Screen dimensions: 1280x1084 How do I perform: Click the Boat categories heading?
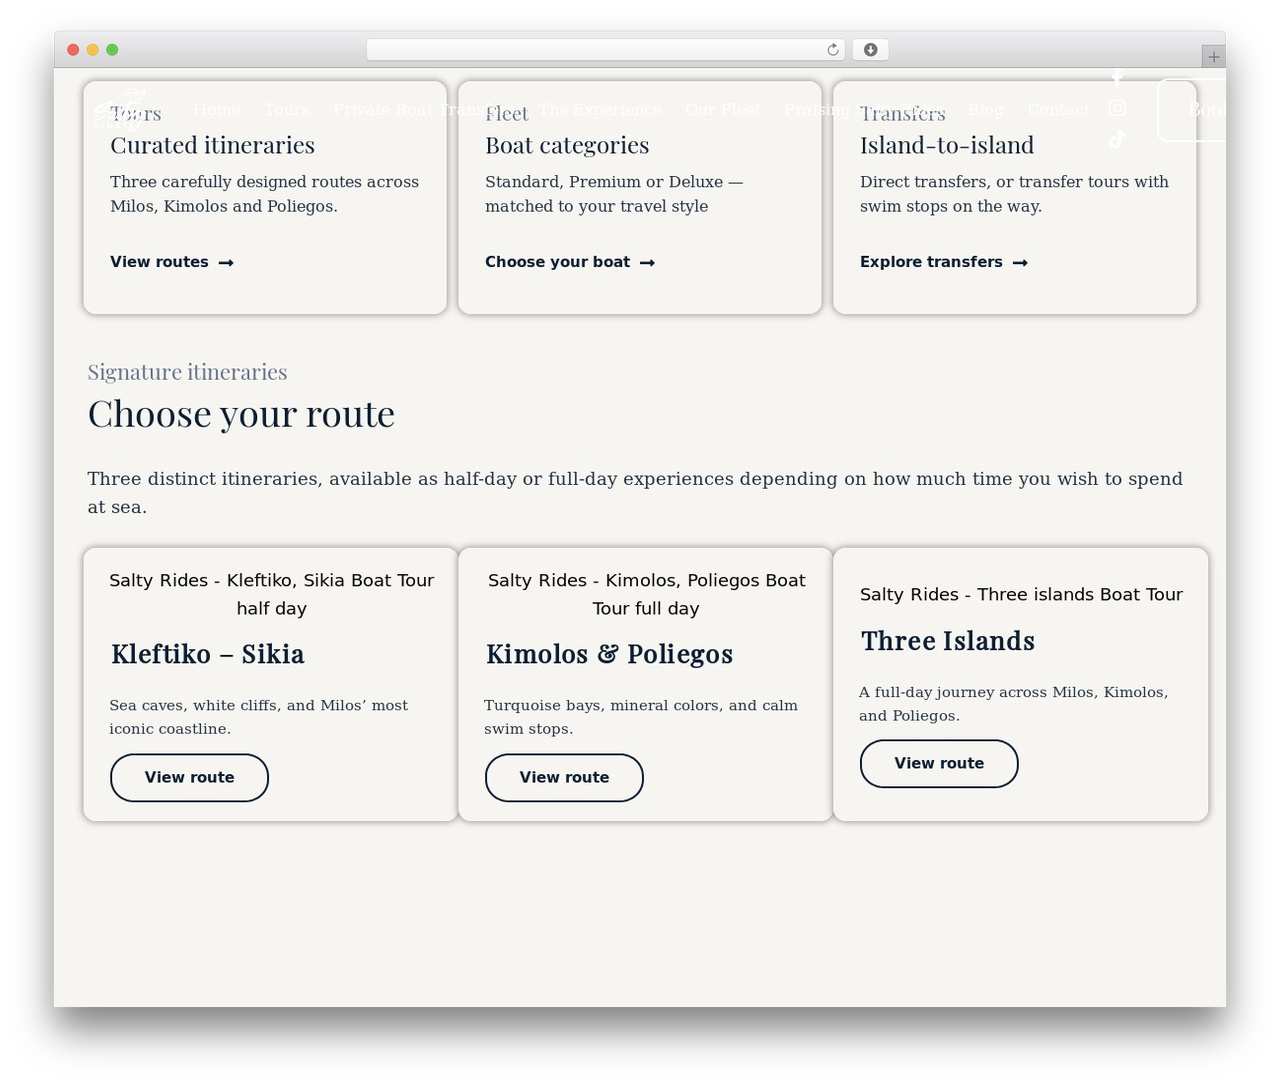(x=567, y=145)
